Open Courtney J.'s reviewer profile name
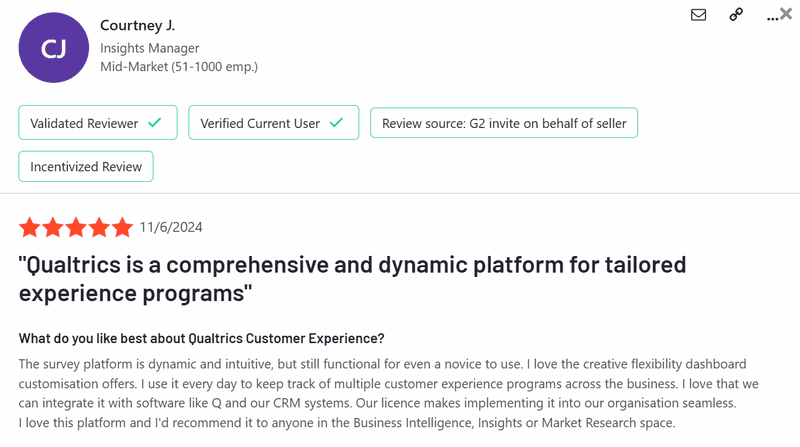 point(139,25)
